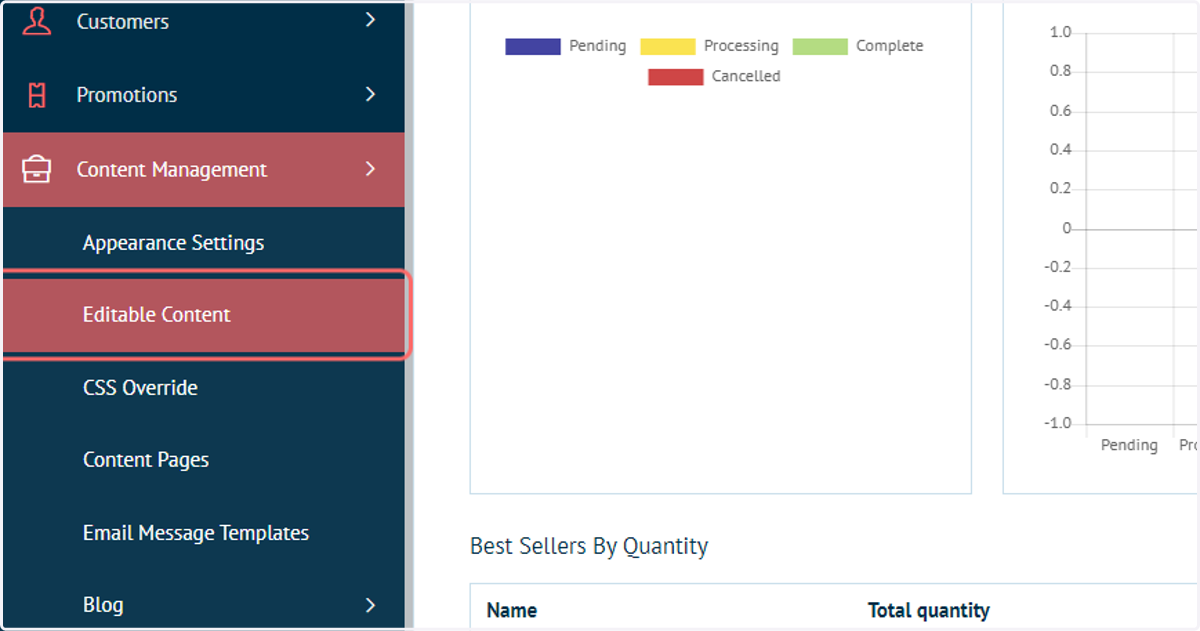1200x631 pixels.
Task: Expand the Blog submenu chevron
Action: [370, 605]
